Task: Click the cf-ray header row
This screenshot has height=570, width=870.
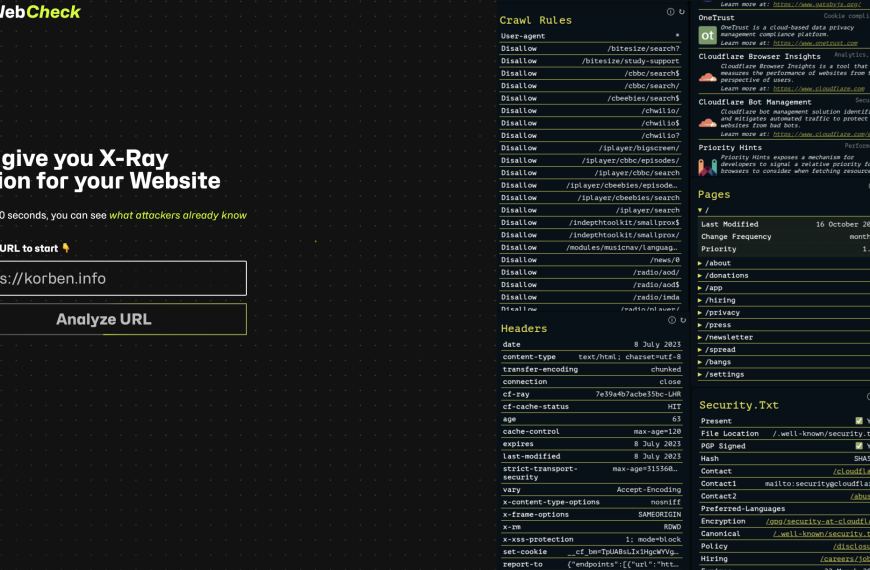Action: [591, 394]
